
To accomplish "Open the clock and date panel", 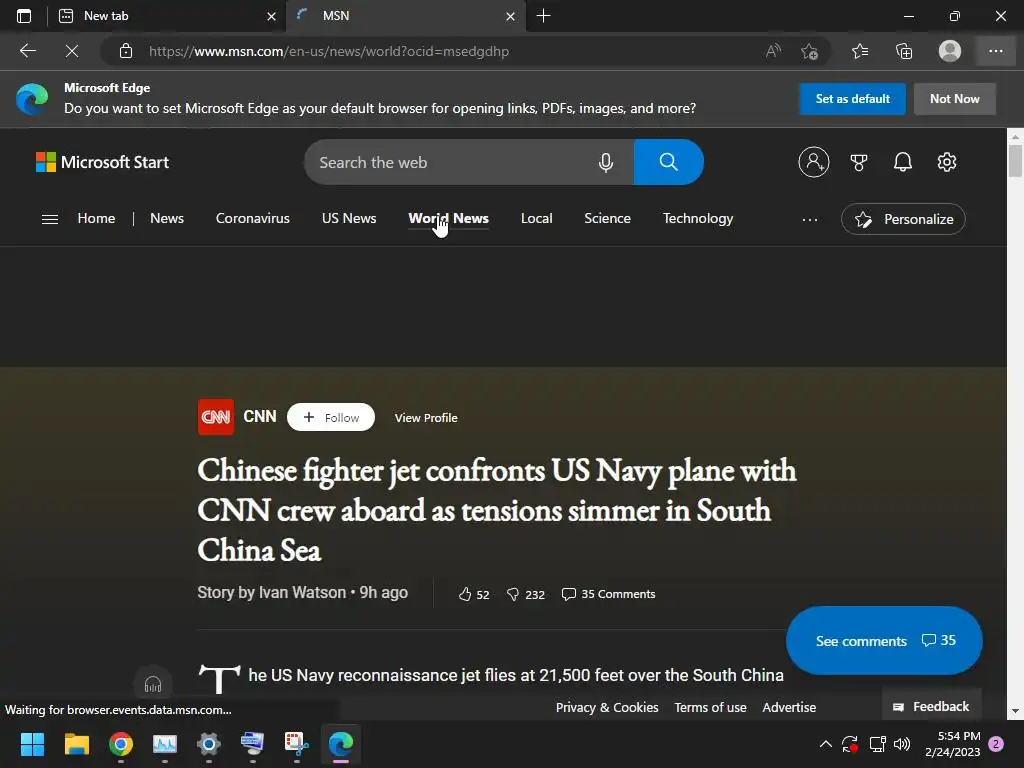I will 952,744.
